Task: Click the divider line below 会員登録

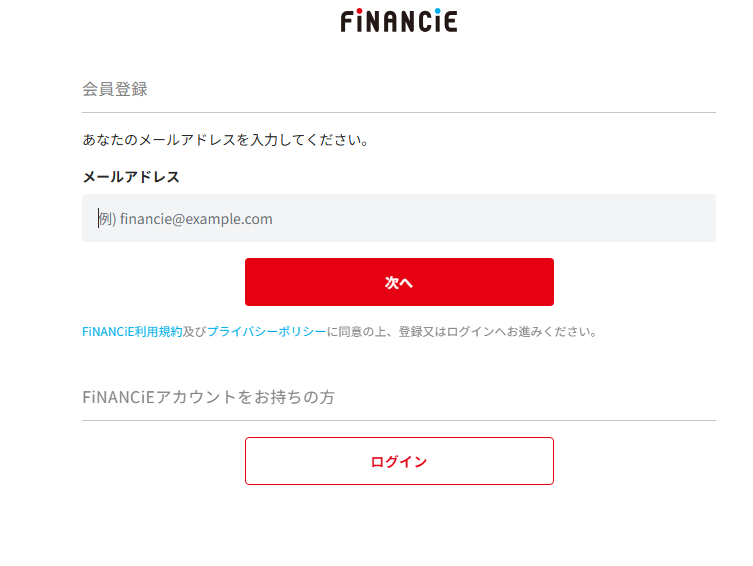Action: (399, 112)
